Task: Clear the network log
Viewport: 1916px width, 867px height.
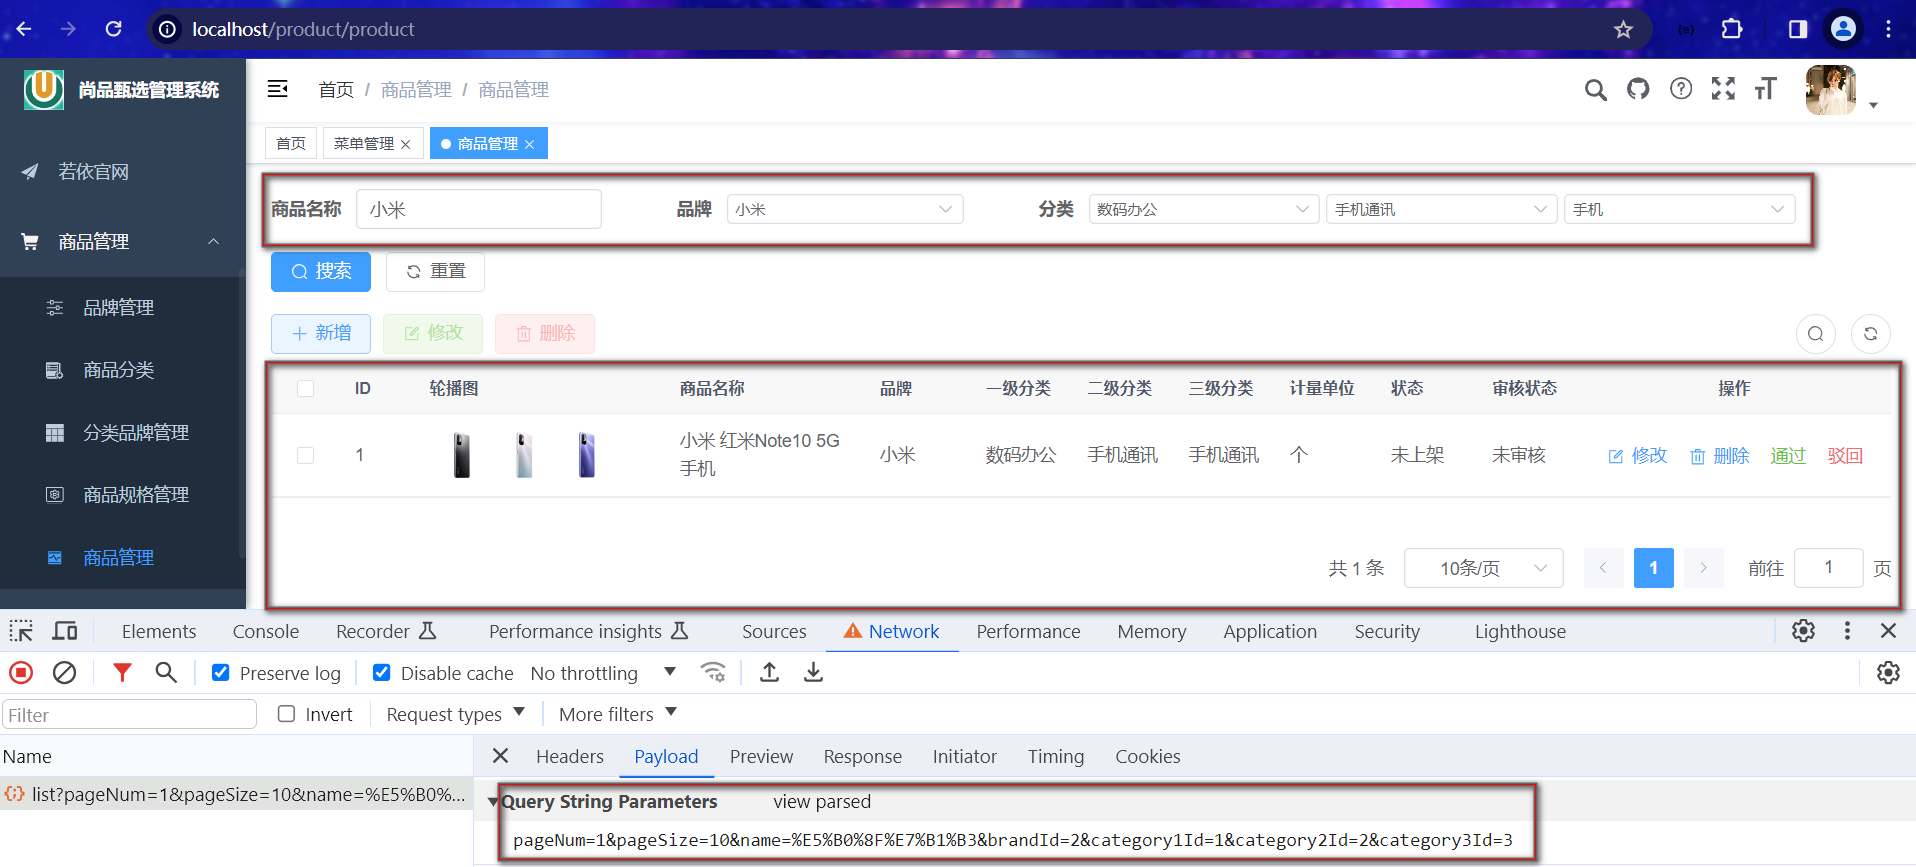Action: coord(64,673)
